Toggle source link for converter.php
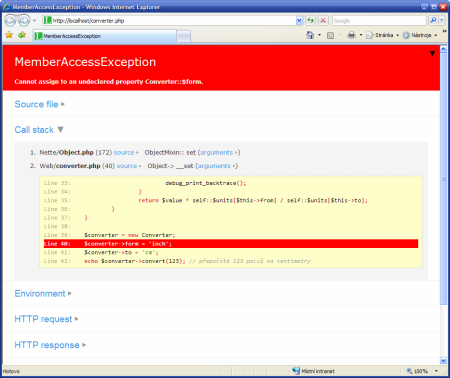 click(129, 166)
